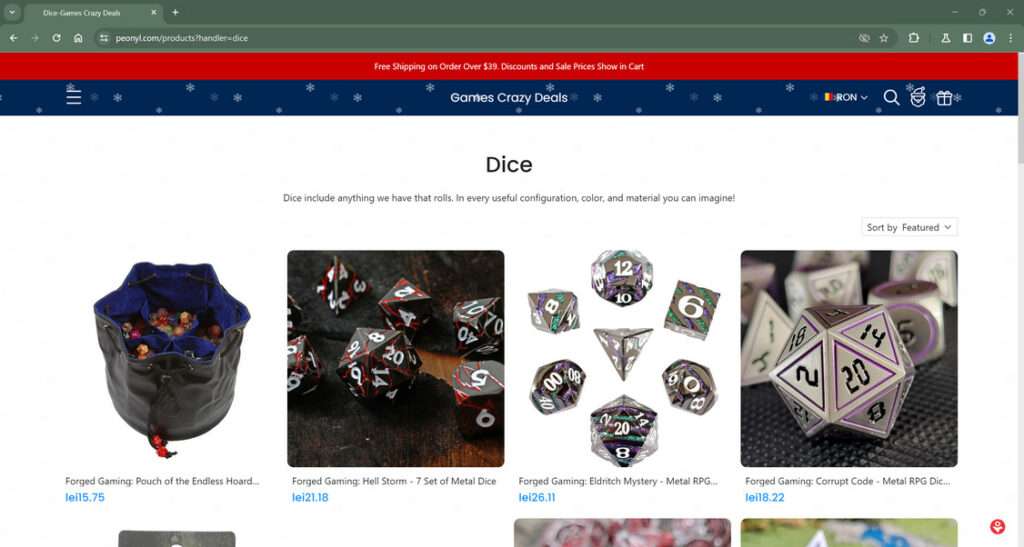
Task: Toggle the browser side panel
Action: pos(967,38)
